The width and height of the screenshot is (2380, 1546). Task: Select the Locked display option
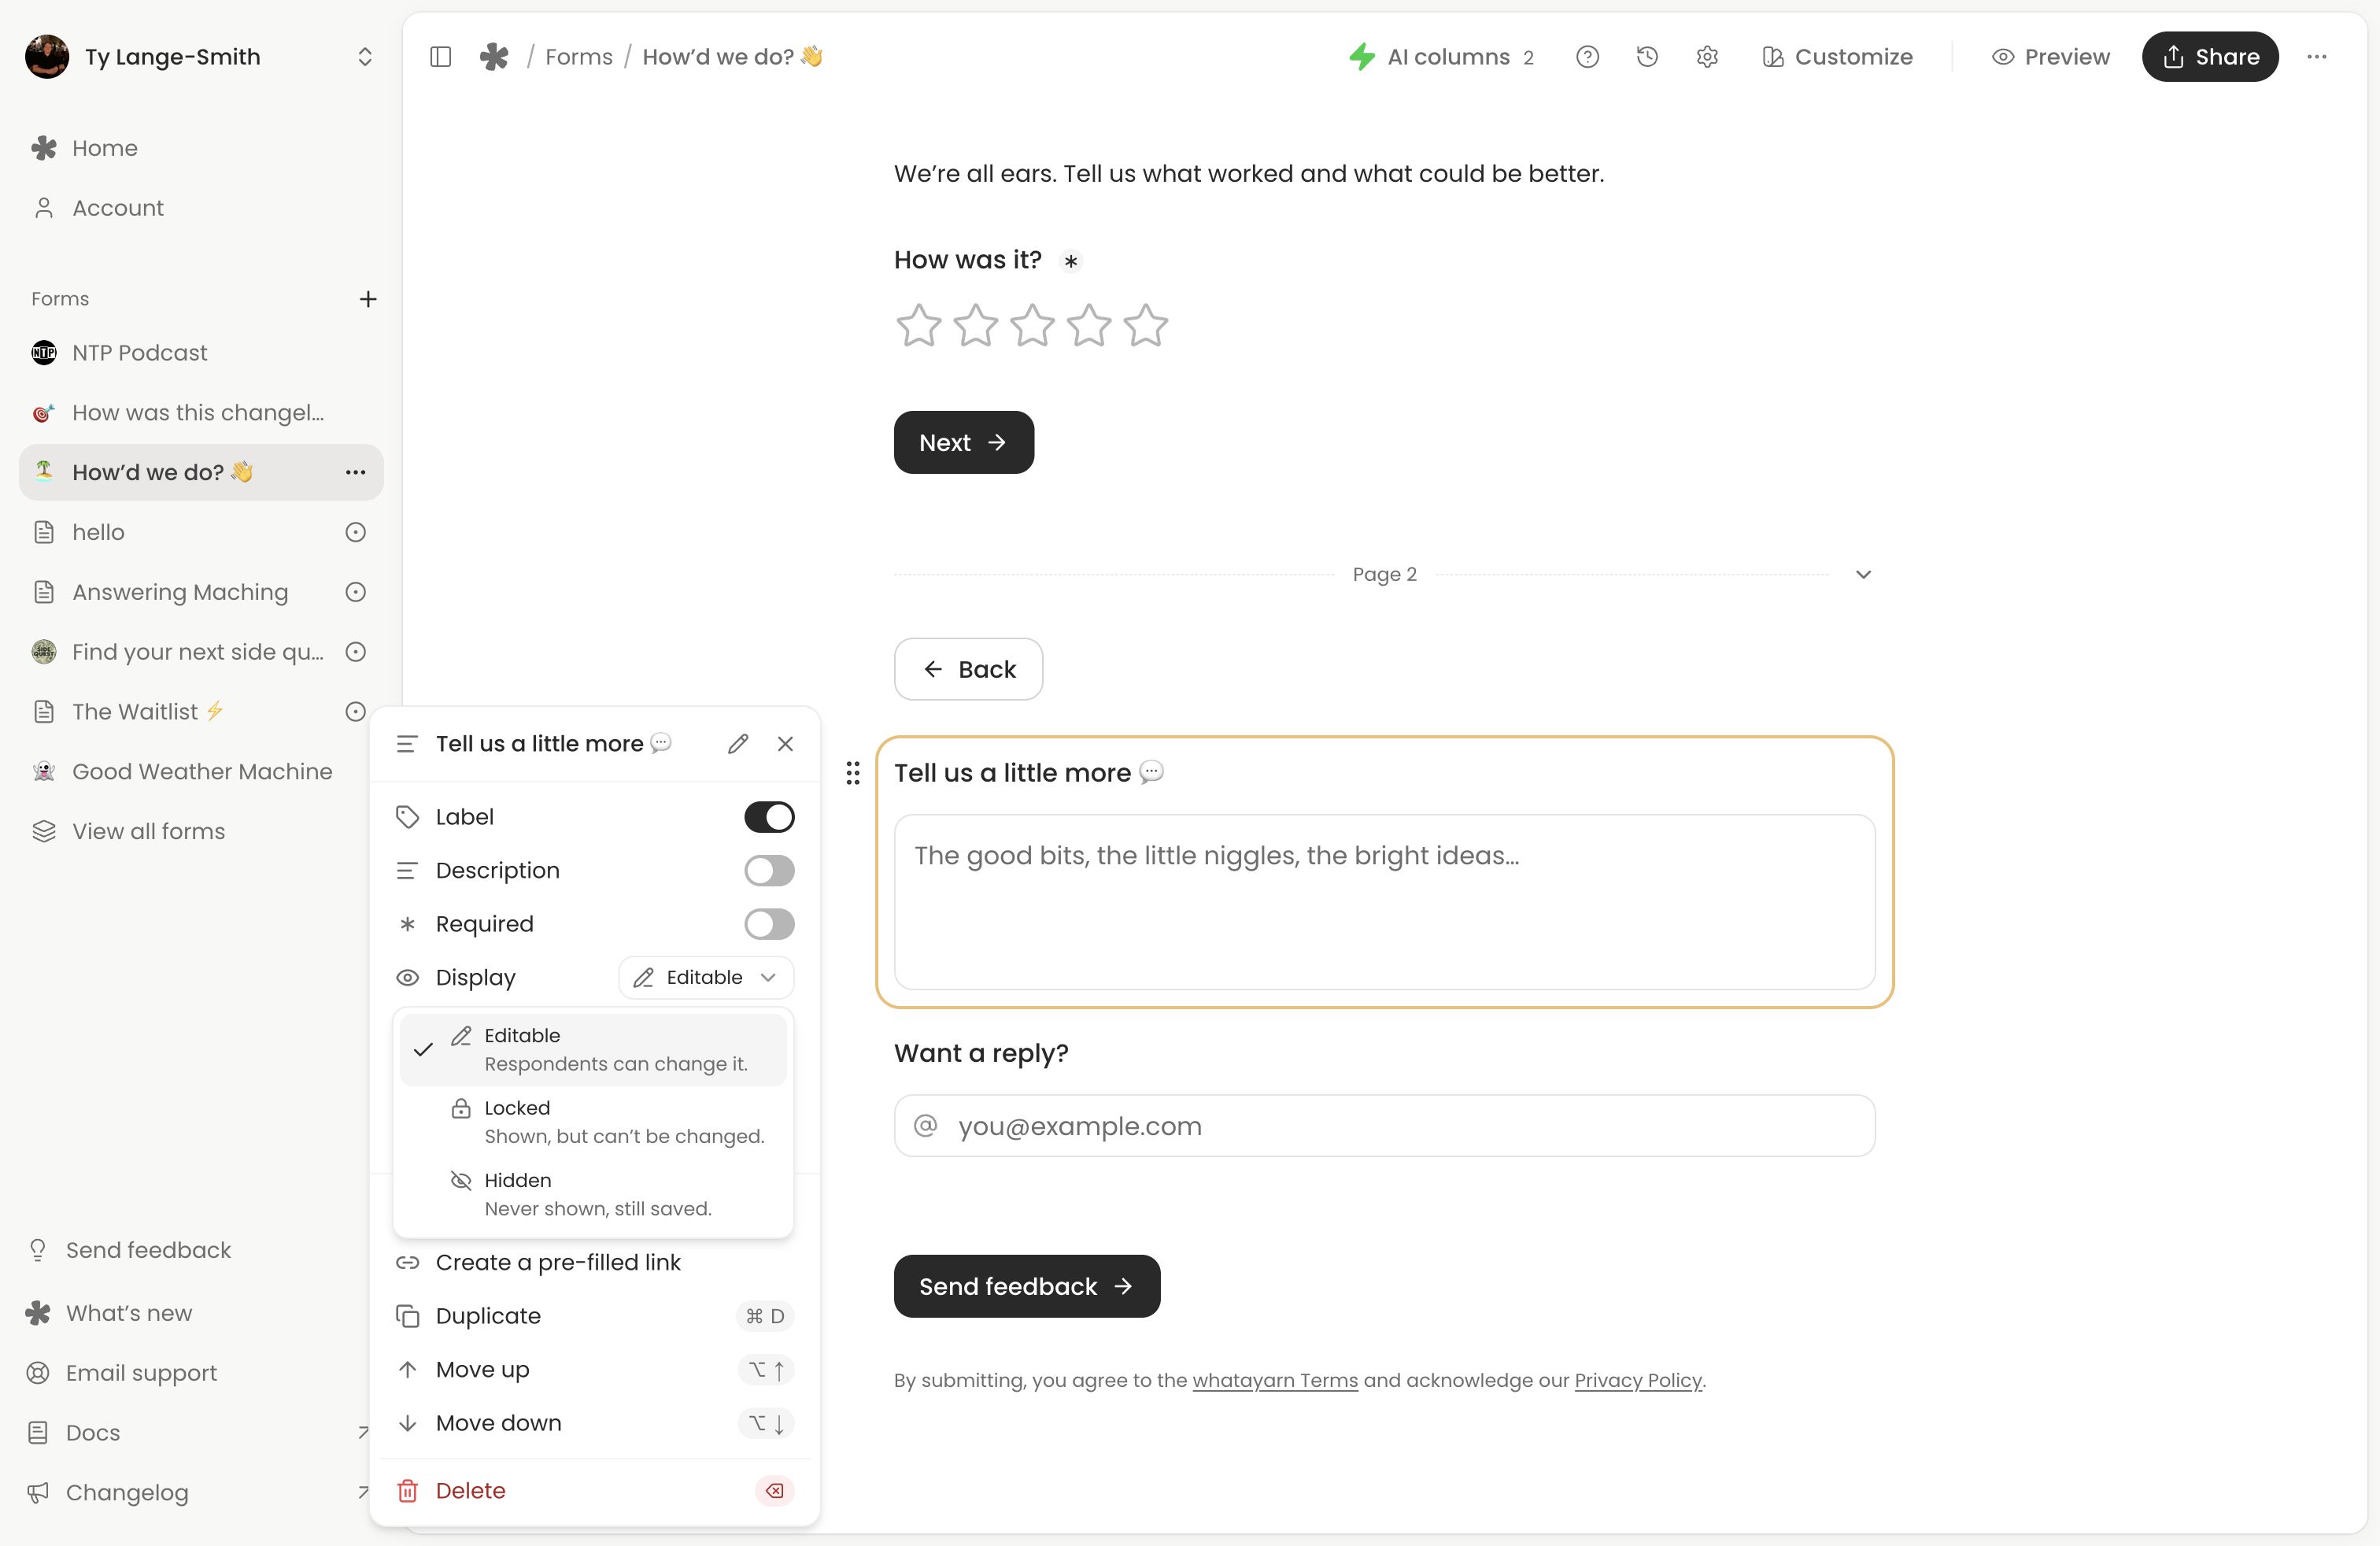(593, 1122)
